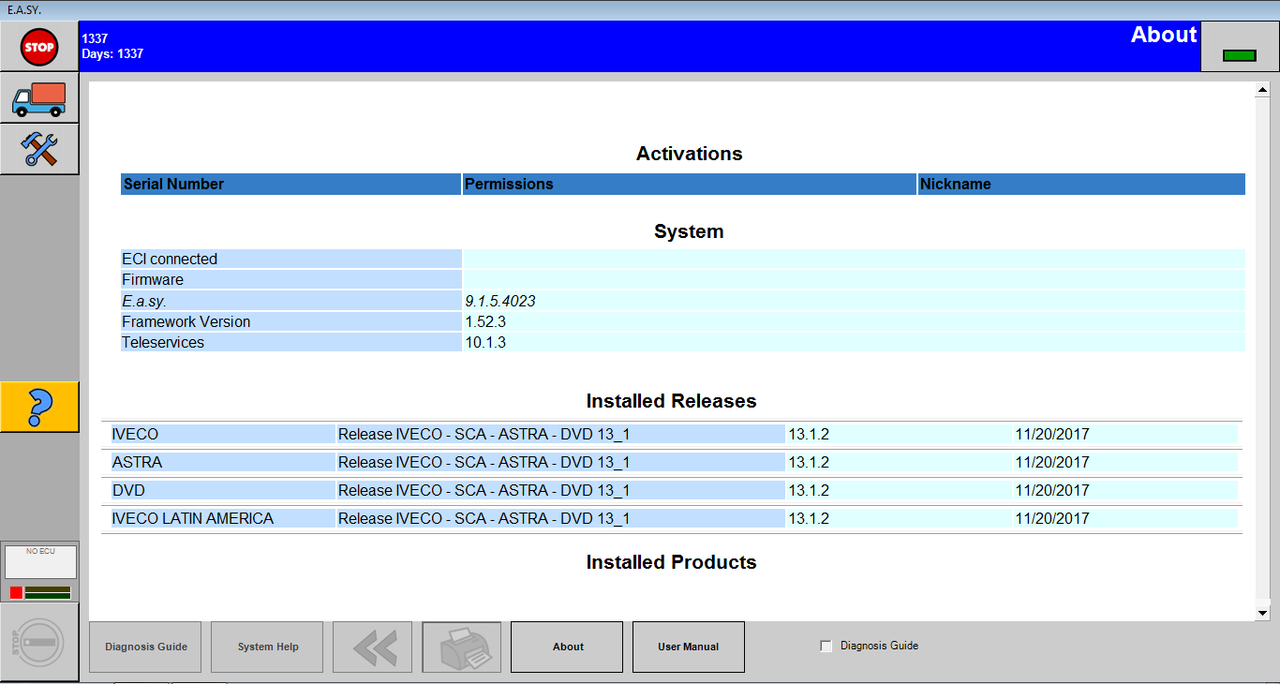Click the printer icon button
The height and width of the screenshot is (684, 1280).
(461, 647)
